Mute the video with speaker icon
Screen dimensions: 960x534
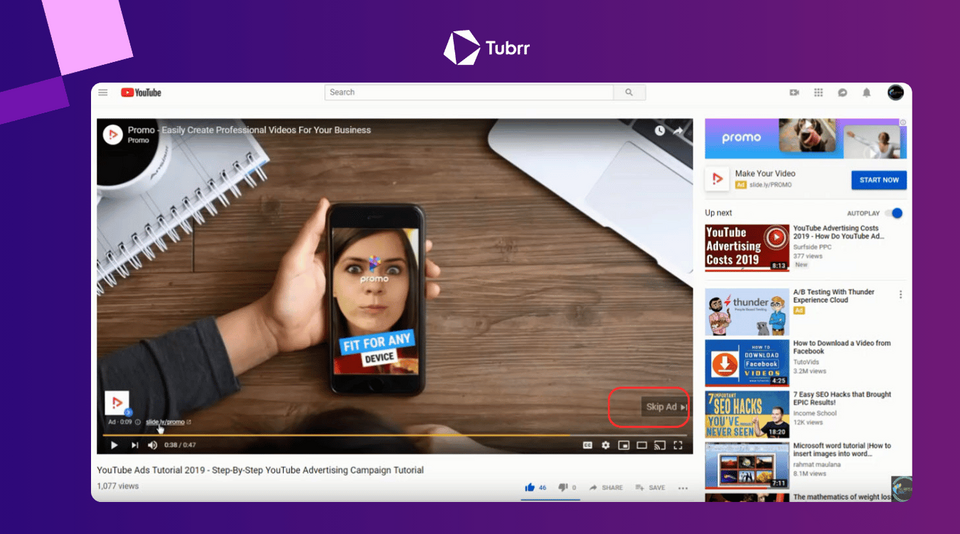152,445
